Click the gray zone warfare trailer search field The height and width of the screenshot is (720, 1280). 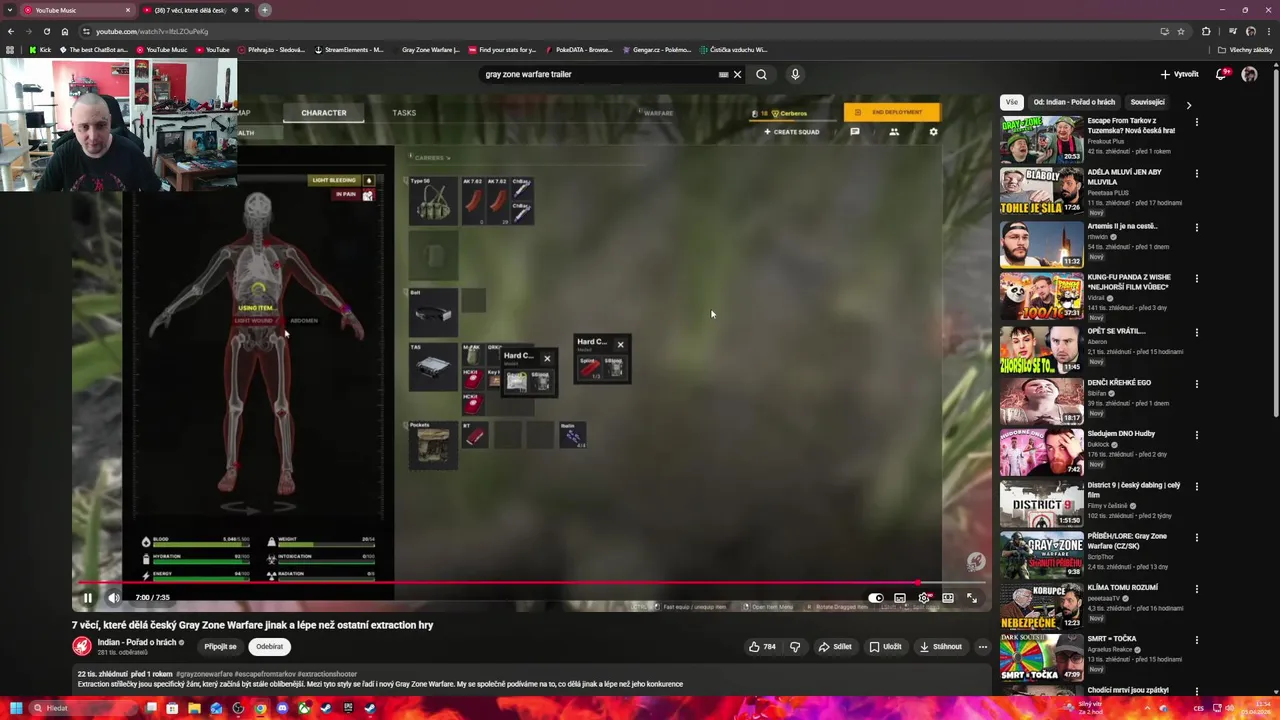[598, 74]
